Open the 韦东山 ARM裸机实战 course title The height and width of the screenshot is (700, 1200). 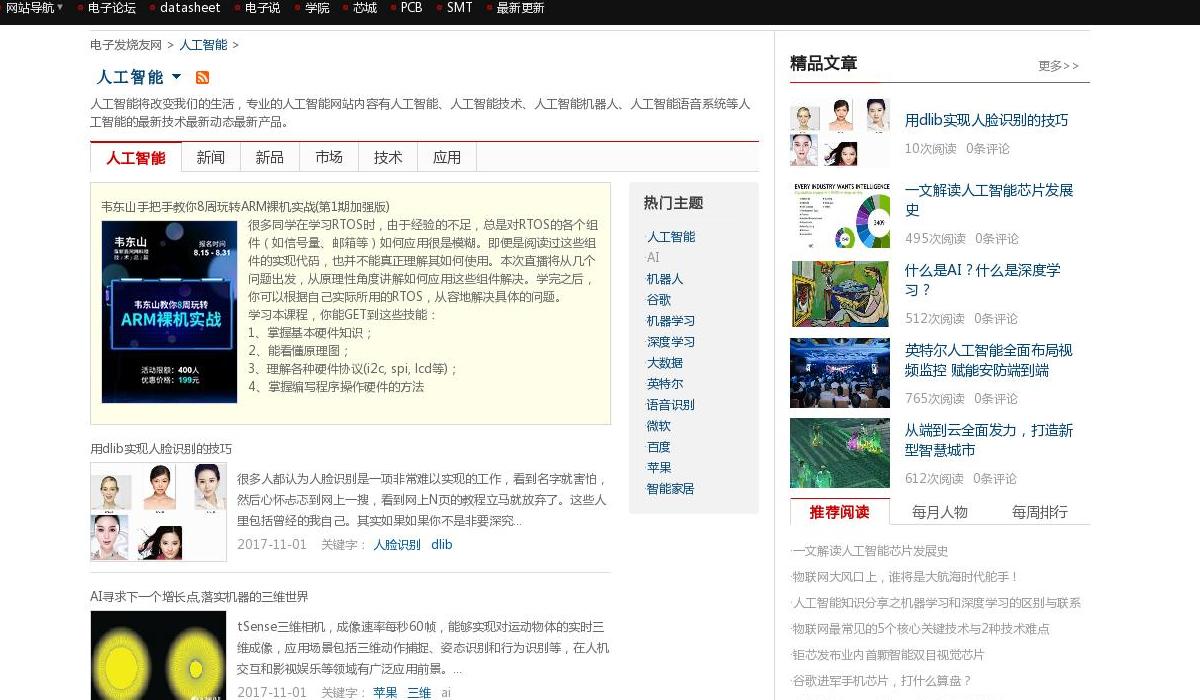245,207
